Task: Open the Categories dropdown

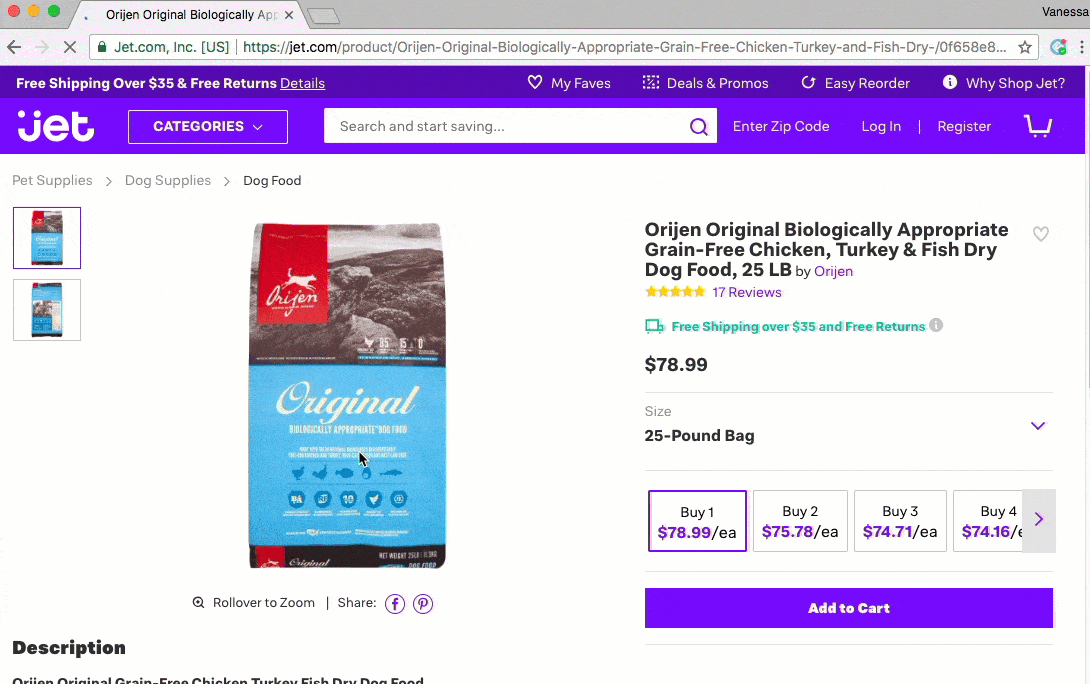Action: tap(208, 127)
